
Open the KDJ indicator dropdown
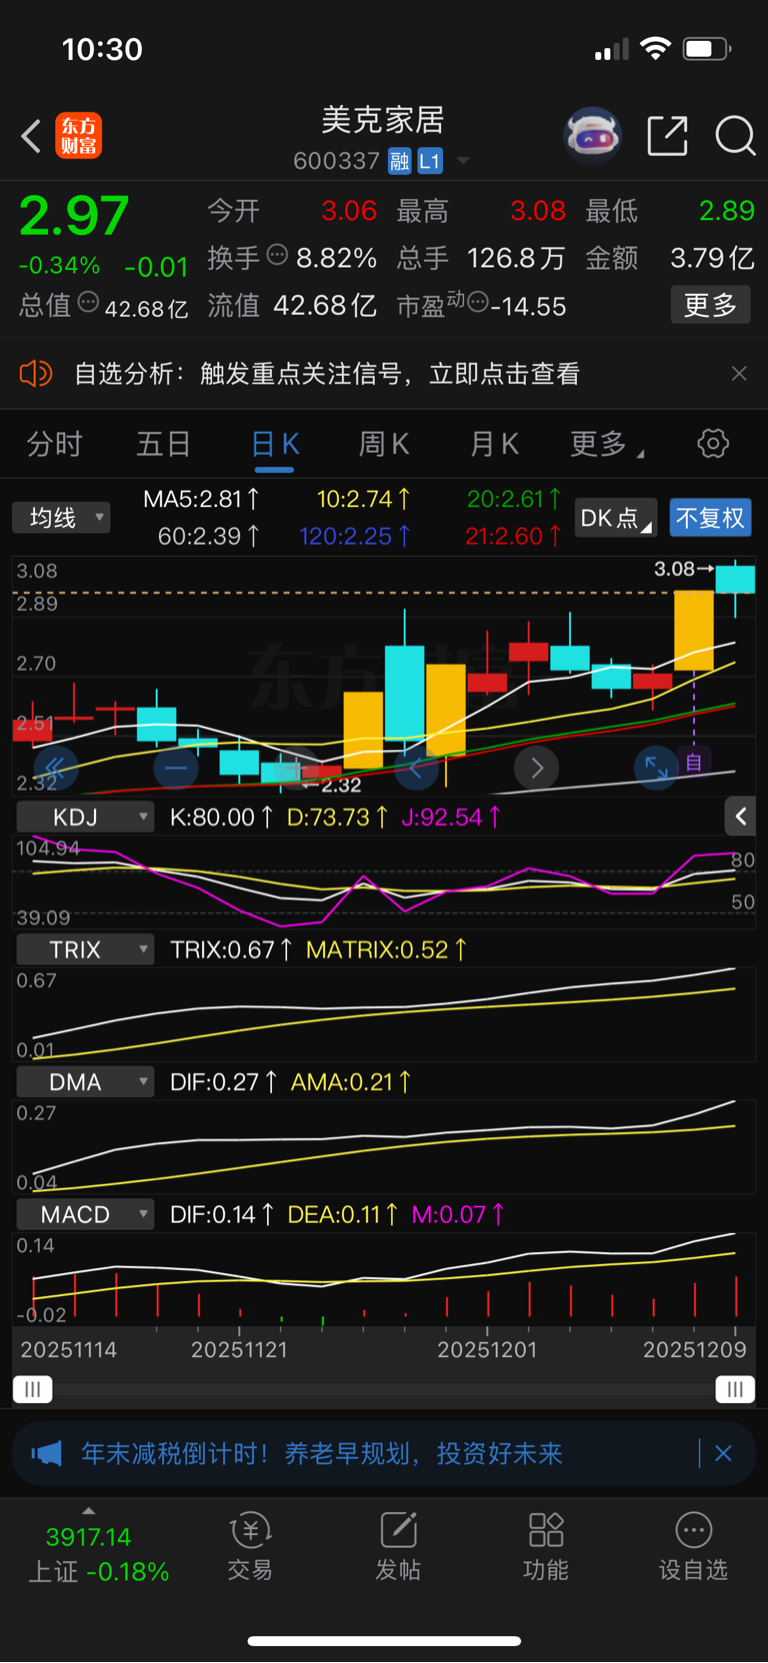[85, 817]
